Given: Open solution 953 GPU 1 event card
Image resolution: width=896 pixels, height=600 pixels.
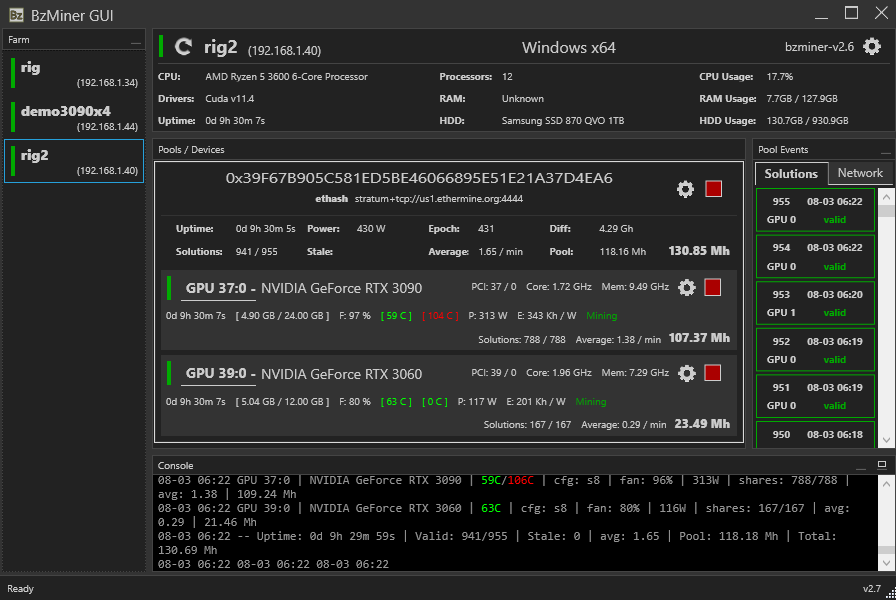Looking at the screenshot, I should [815, 303].
